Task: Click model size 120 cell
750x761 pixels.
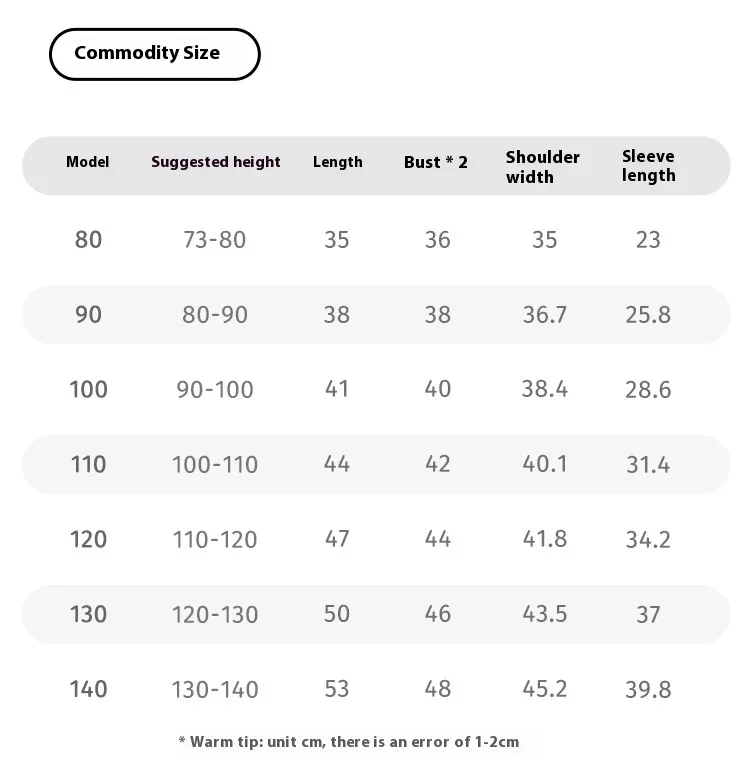Action: pos(88,539)
